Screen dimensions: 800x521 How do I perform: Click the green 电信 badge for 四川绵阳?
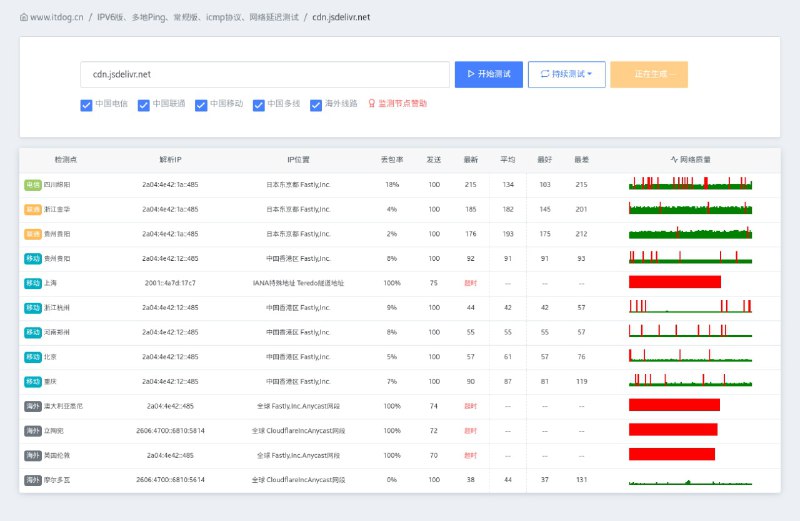point(33,185)
